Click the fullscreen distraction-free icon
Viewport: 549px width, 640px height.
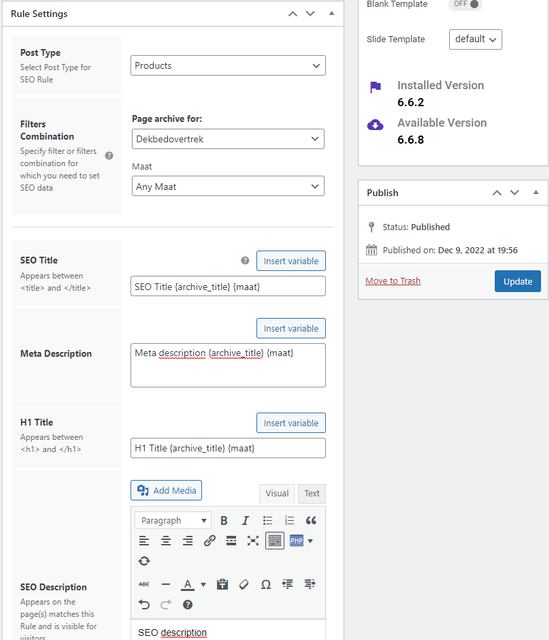point(253,541)
